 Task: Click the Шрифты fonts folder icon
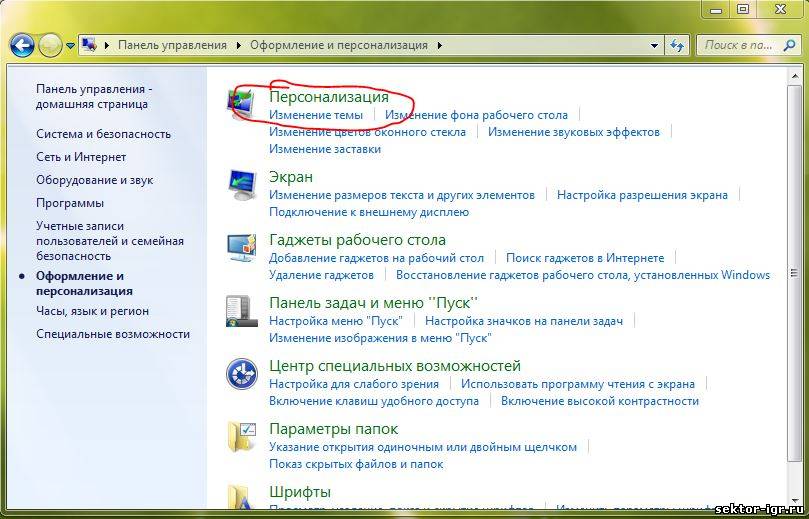(x=241, y=497)
